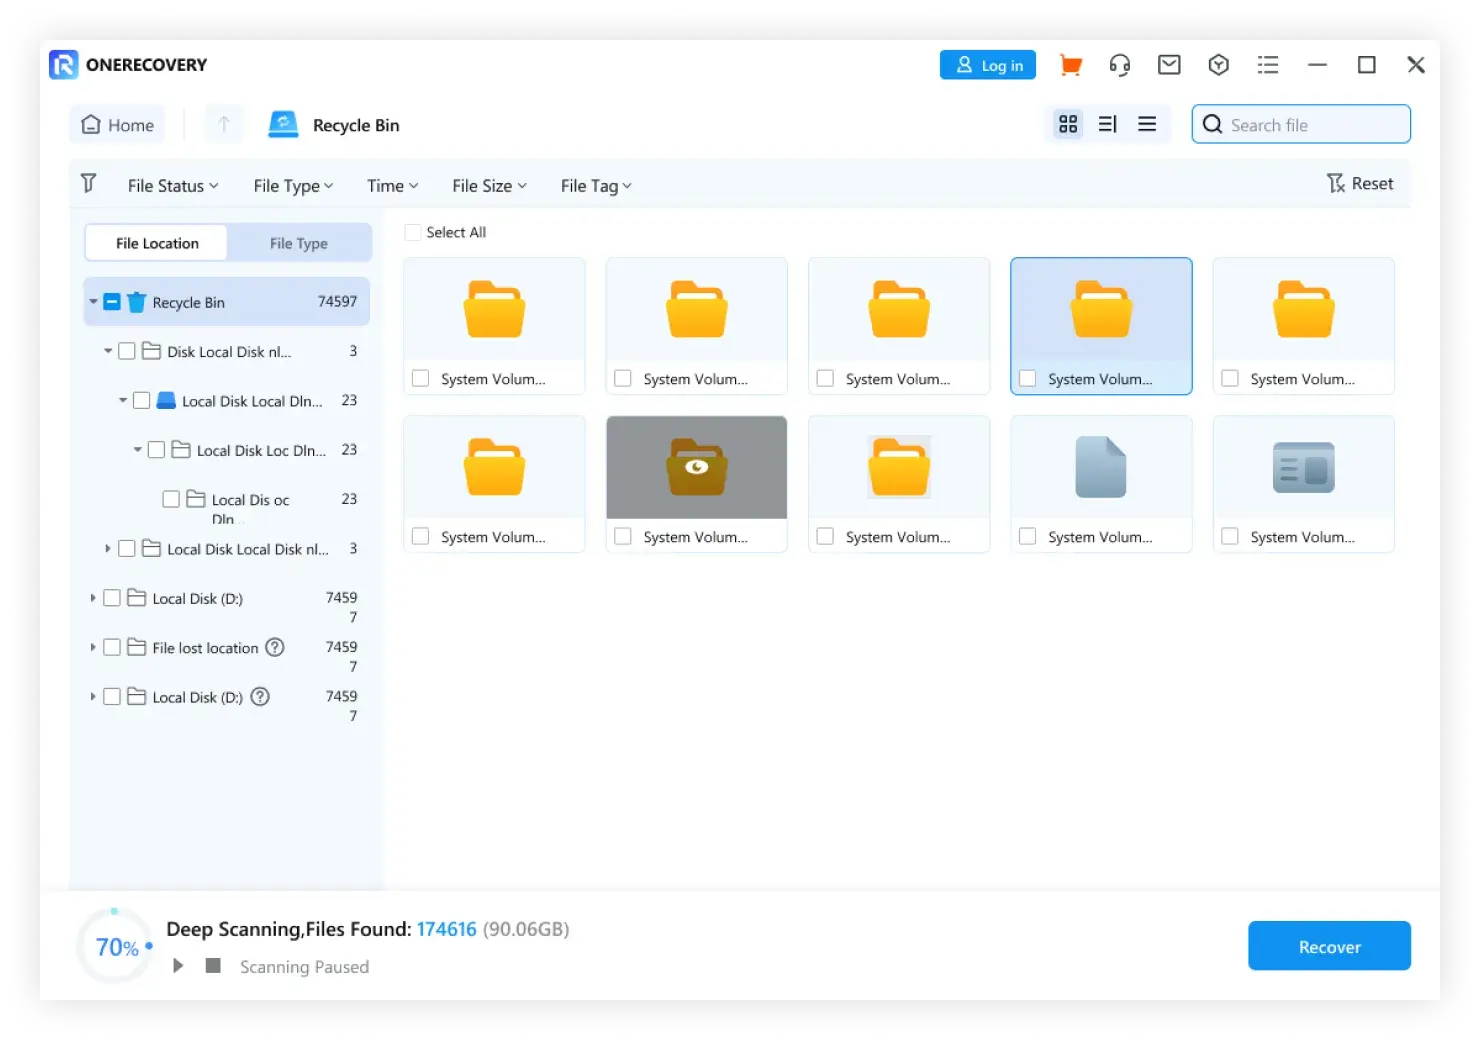This screenshot has height=1040, width=1480.
Task: Click the Log in button
Action: point(987,65)
